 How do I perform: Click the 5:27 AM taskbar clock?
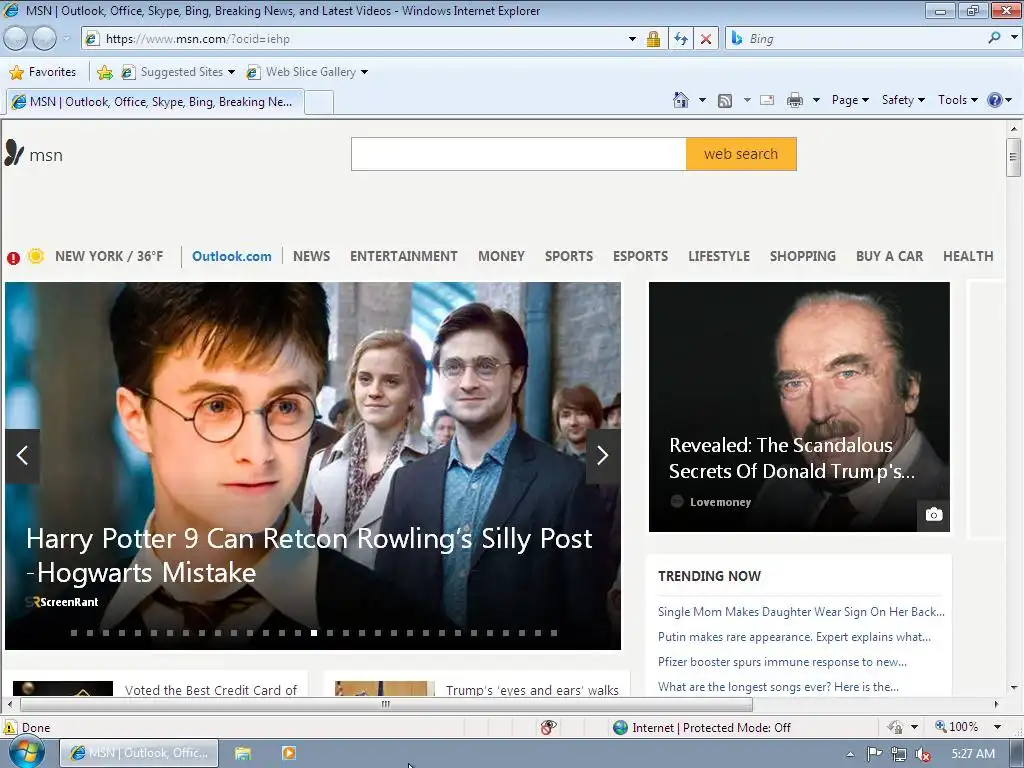973,754
